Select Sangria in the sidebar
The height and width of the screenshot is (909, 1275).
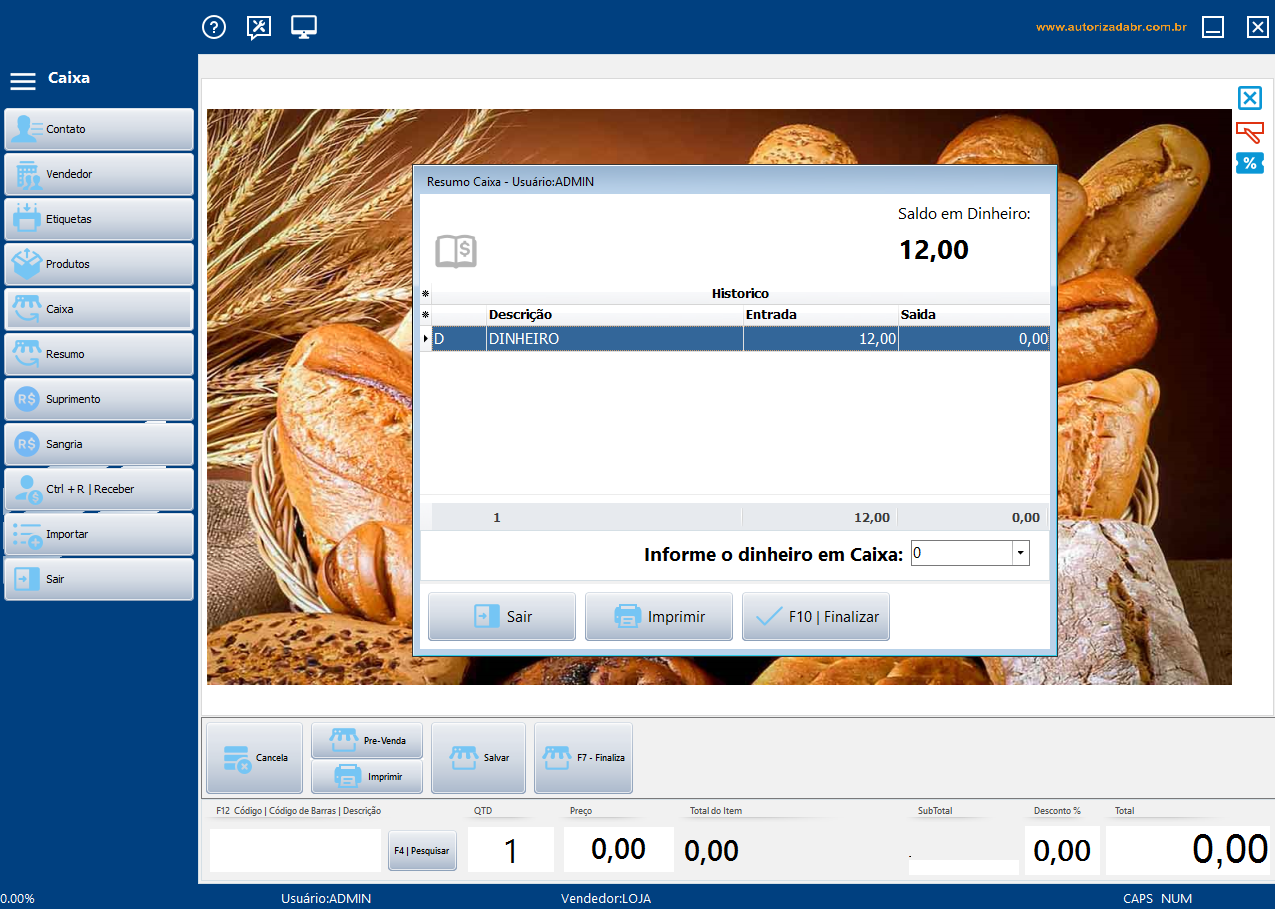click(x=98, y=444)
